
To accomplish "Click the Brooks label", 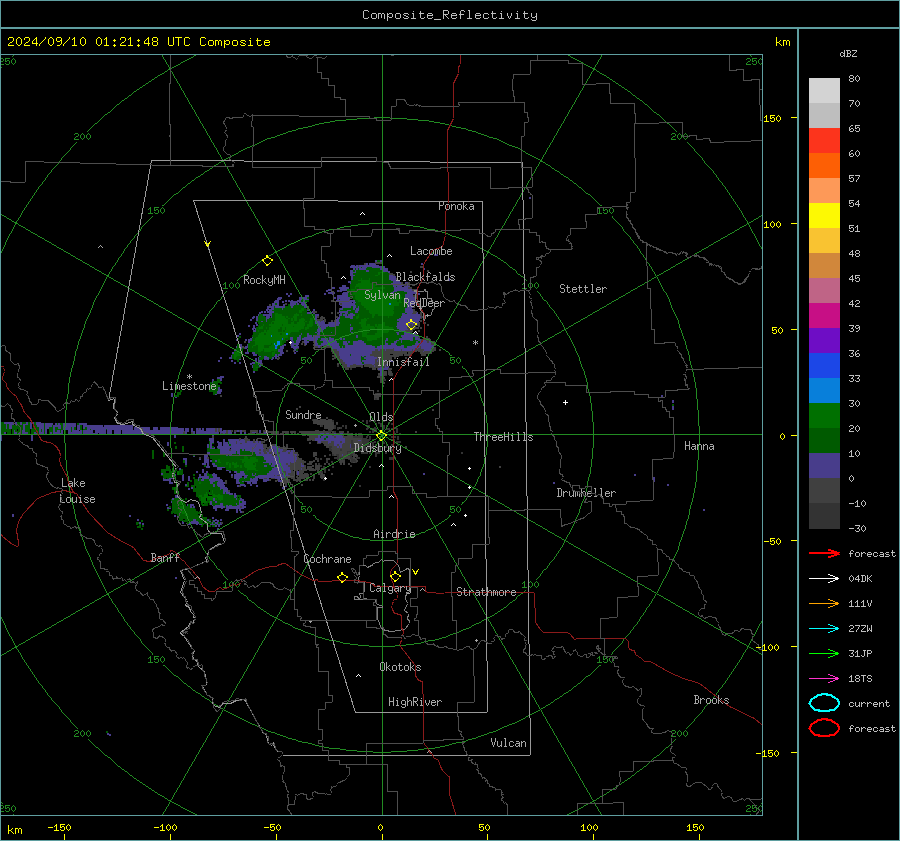I will (x=711, y=700).
